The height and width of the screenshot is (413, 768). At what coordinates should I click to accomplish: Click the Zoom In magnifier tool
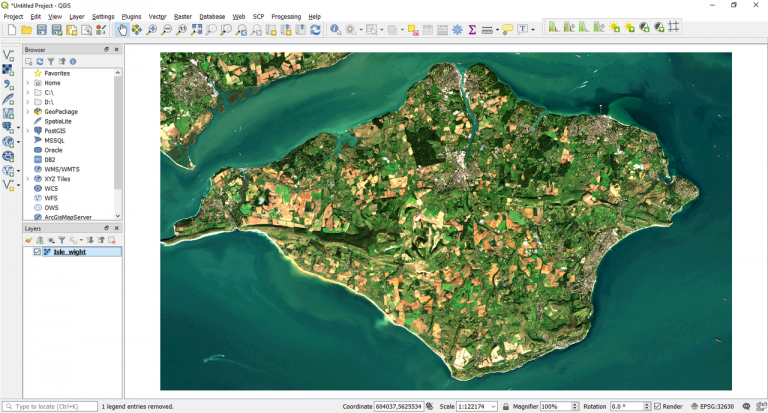click(x=152, y=30)
